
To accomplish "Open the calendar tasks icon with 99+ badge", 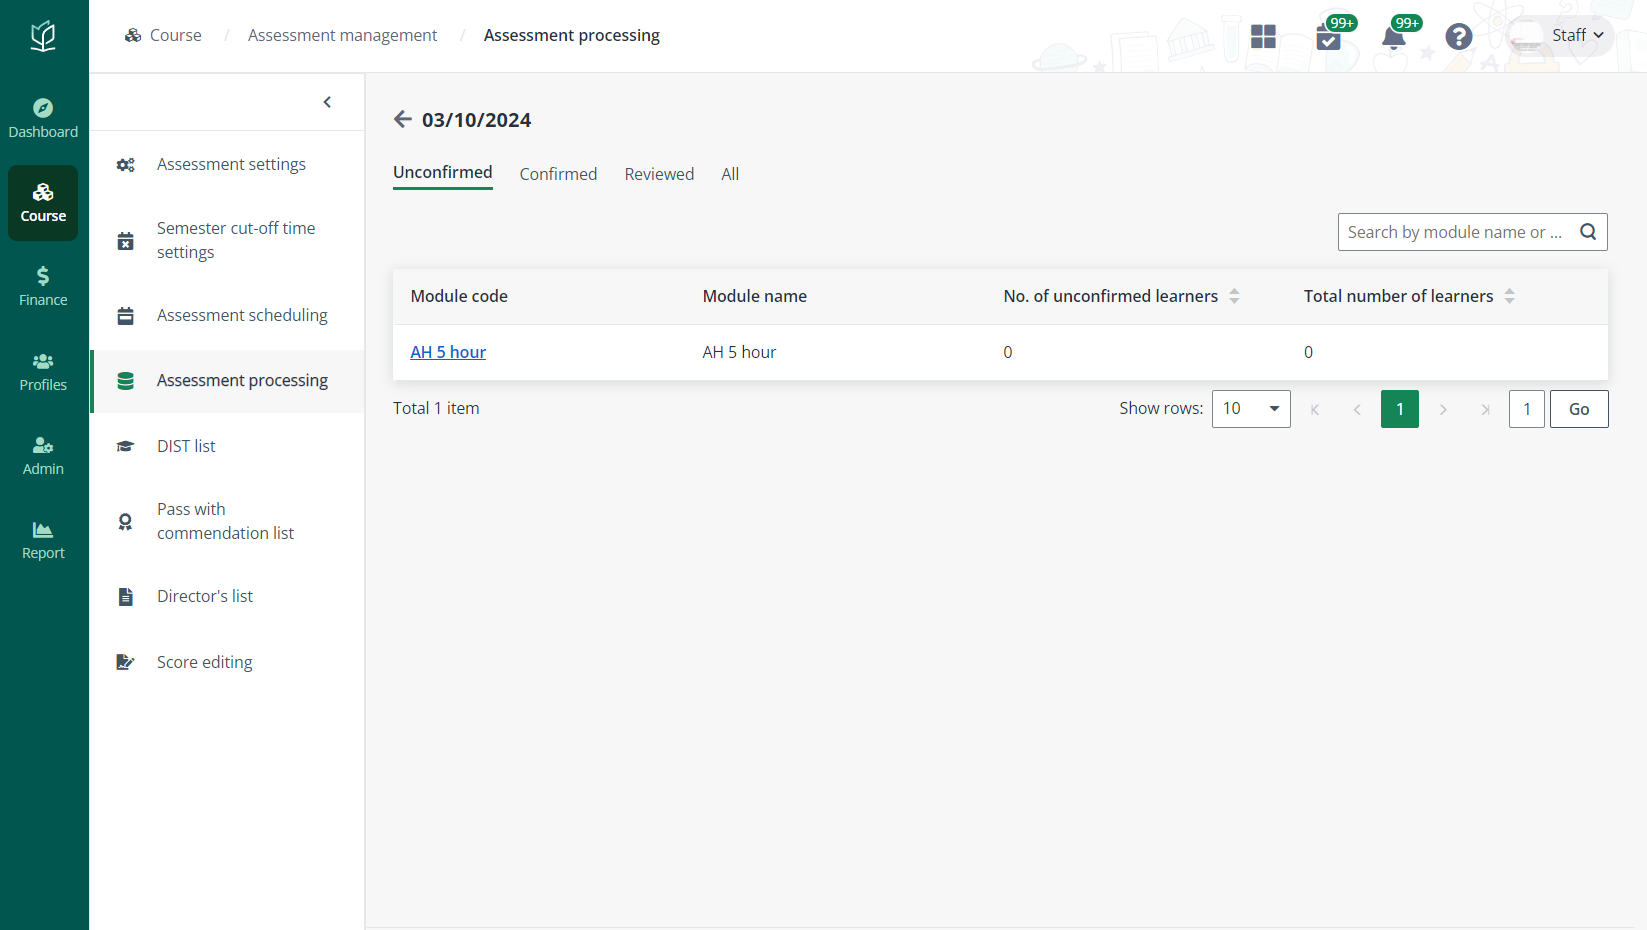I will [1329, 38].
